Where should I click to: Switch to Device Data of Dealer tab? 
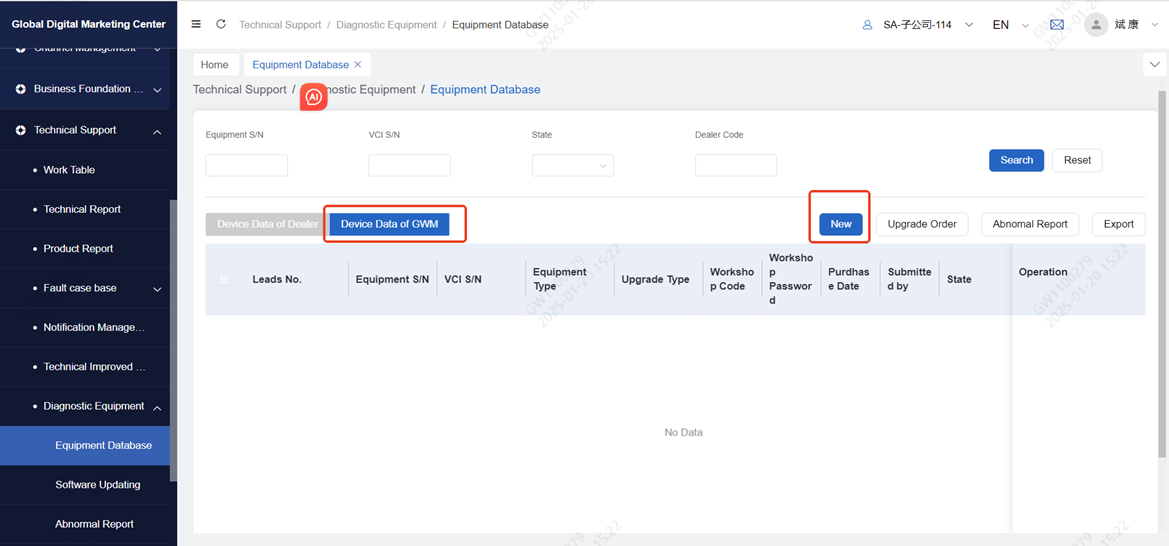click(267, 224)
